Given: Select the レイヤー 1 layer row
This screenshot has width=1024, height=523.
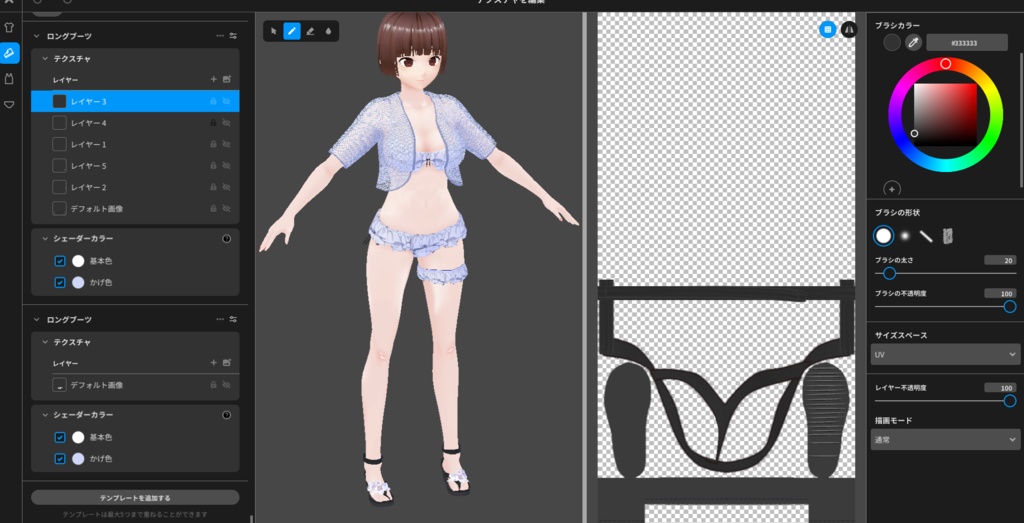Looking at the screenshot, I should click(x=135, y=144).
